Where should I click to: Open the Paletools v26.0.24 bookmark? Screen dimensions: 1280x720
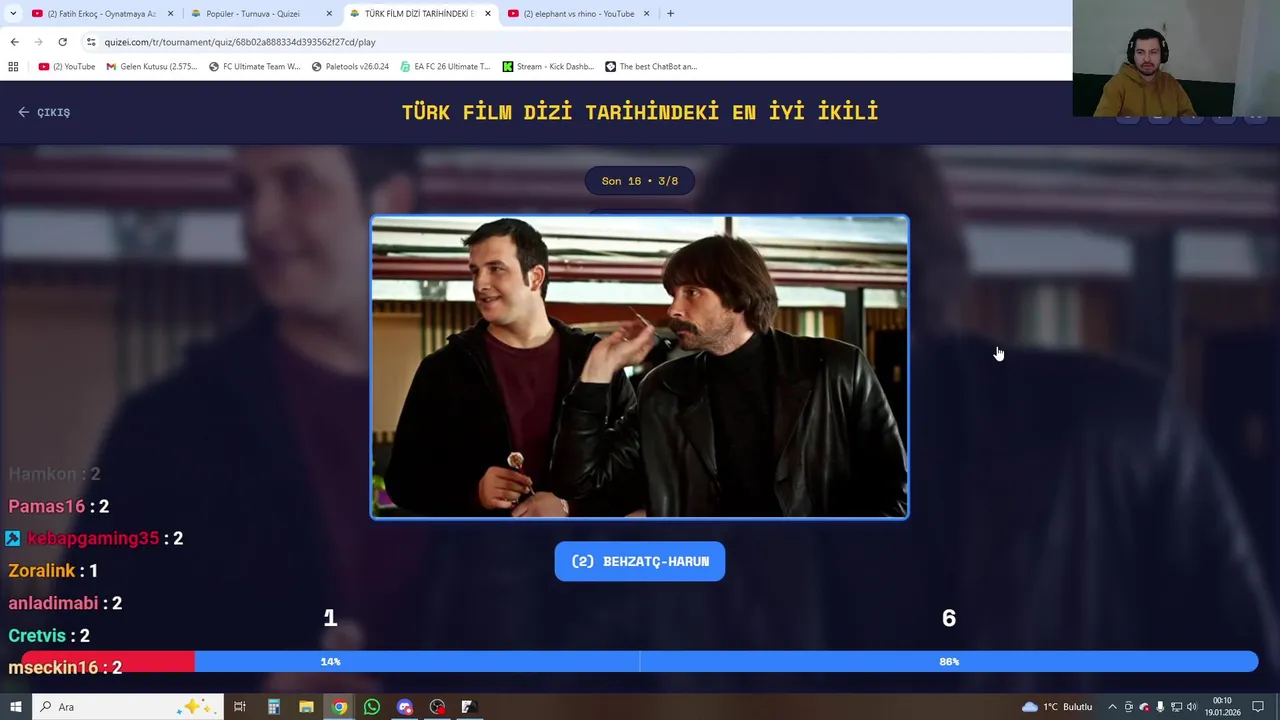(350, 67)
